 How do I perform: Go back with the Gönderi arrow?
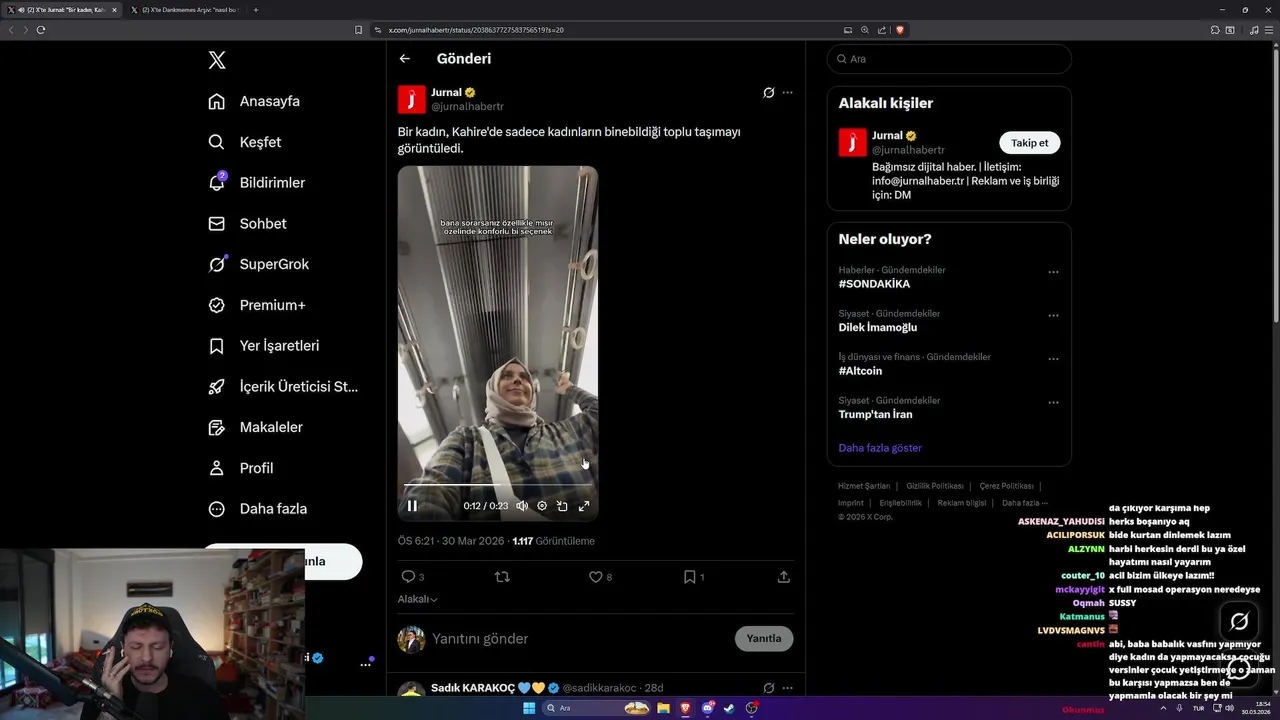pos(405,59)
